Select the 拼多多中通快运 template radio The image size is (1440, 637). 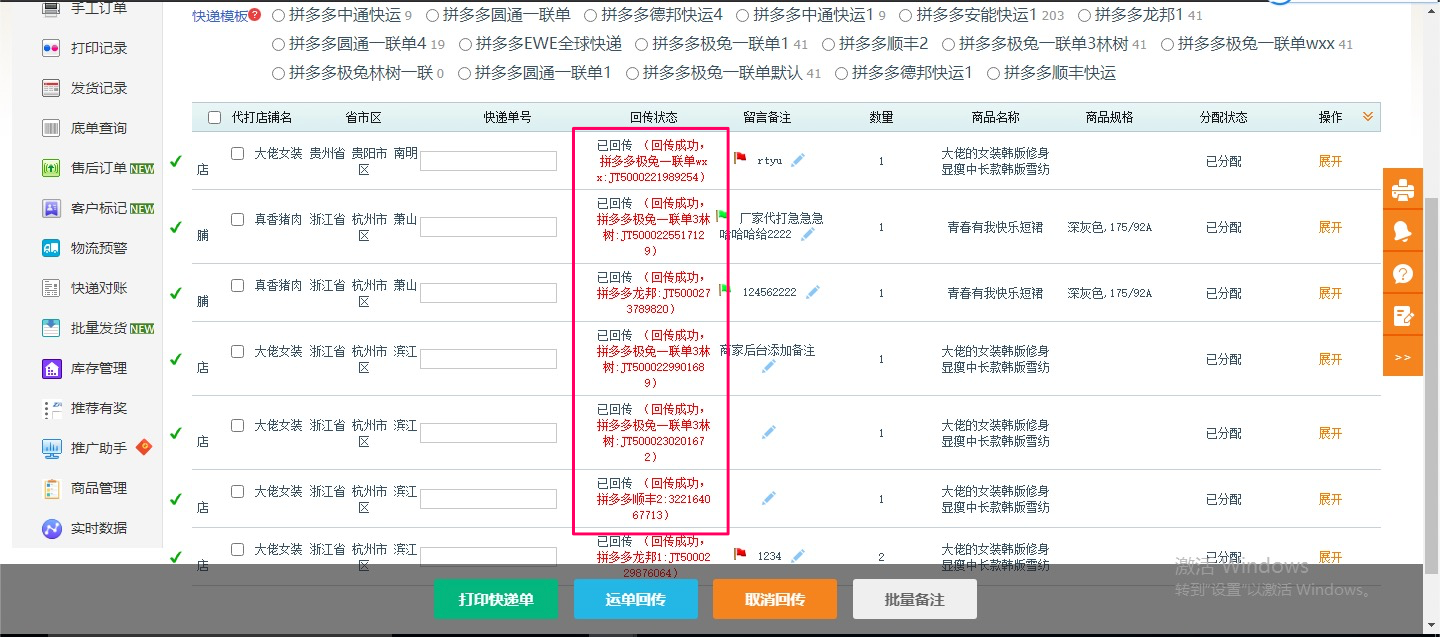tap(278, 15)
